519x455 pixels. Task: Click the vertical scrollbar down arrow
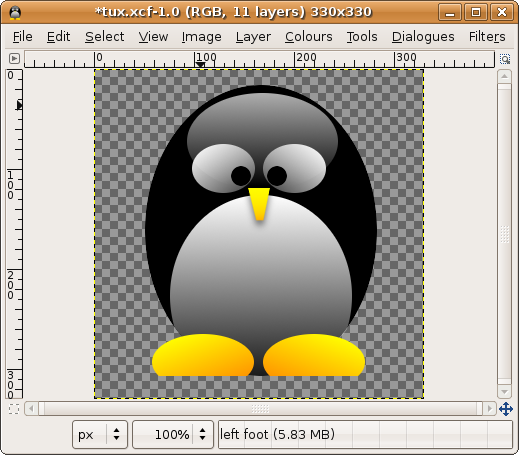click(504, 392)
